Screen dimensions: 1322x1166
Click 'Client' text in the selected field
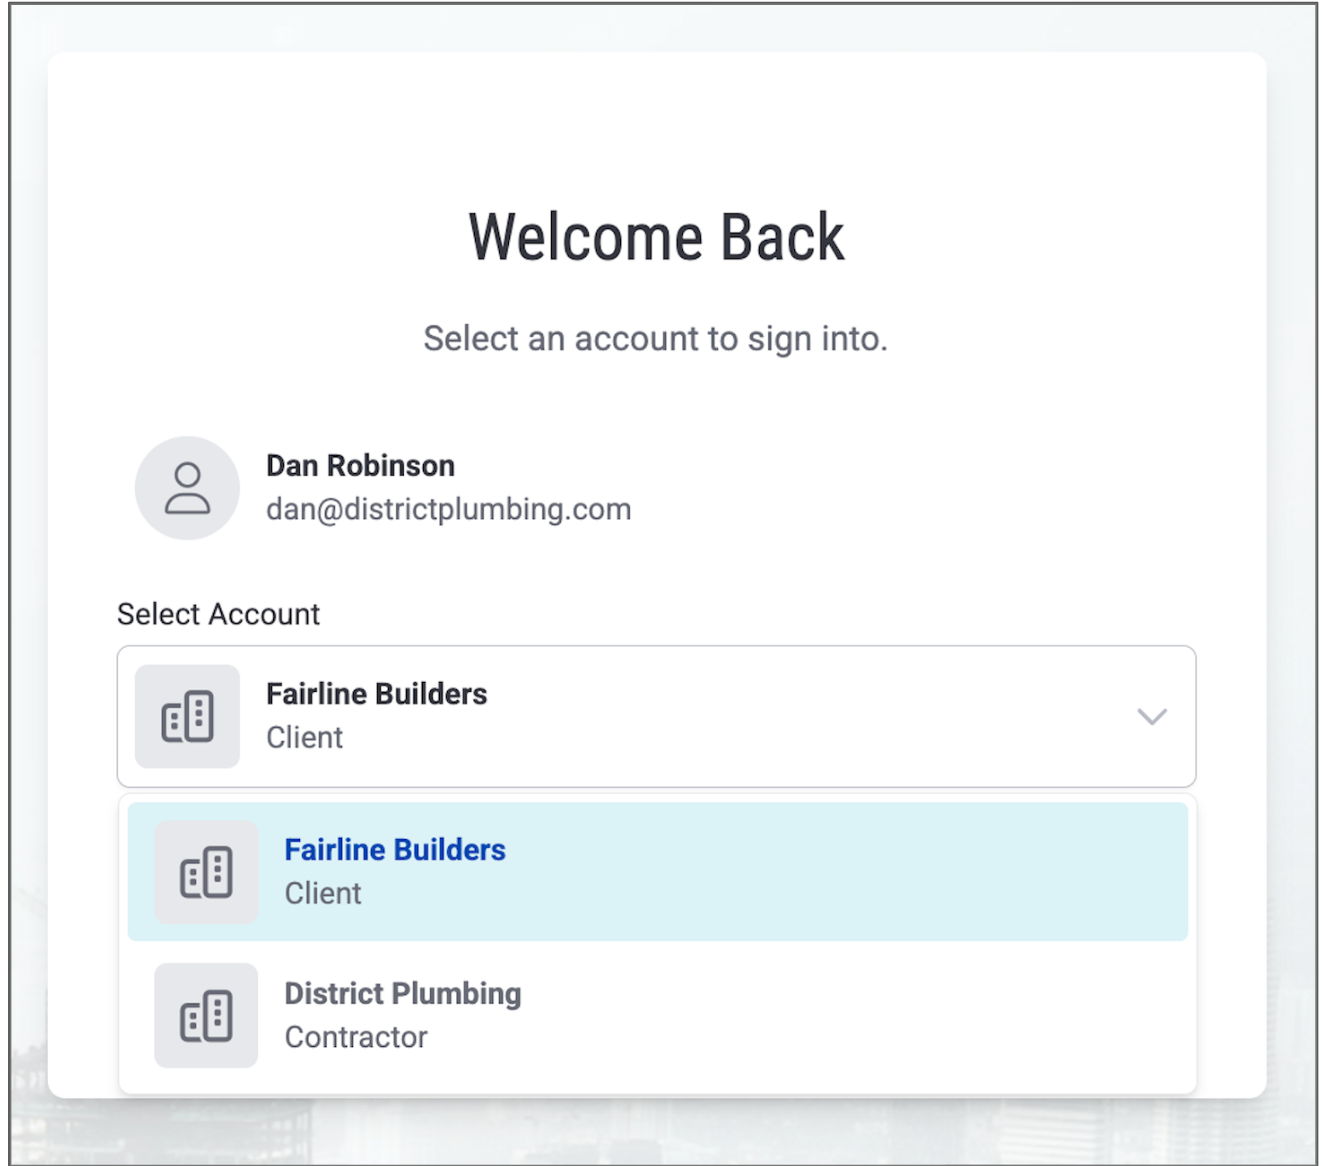(304, 738)
